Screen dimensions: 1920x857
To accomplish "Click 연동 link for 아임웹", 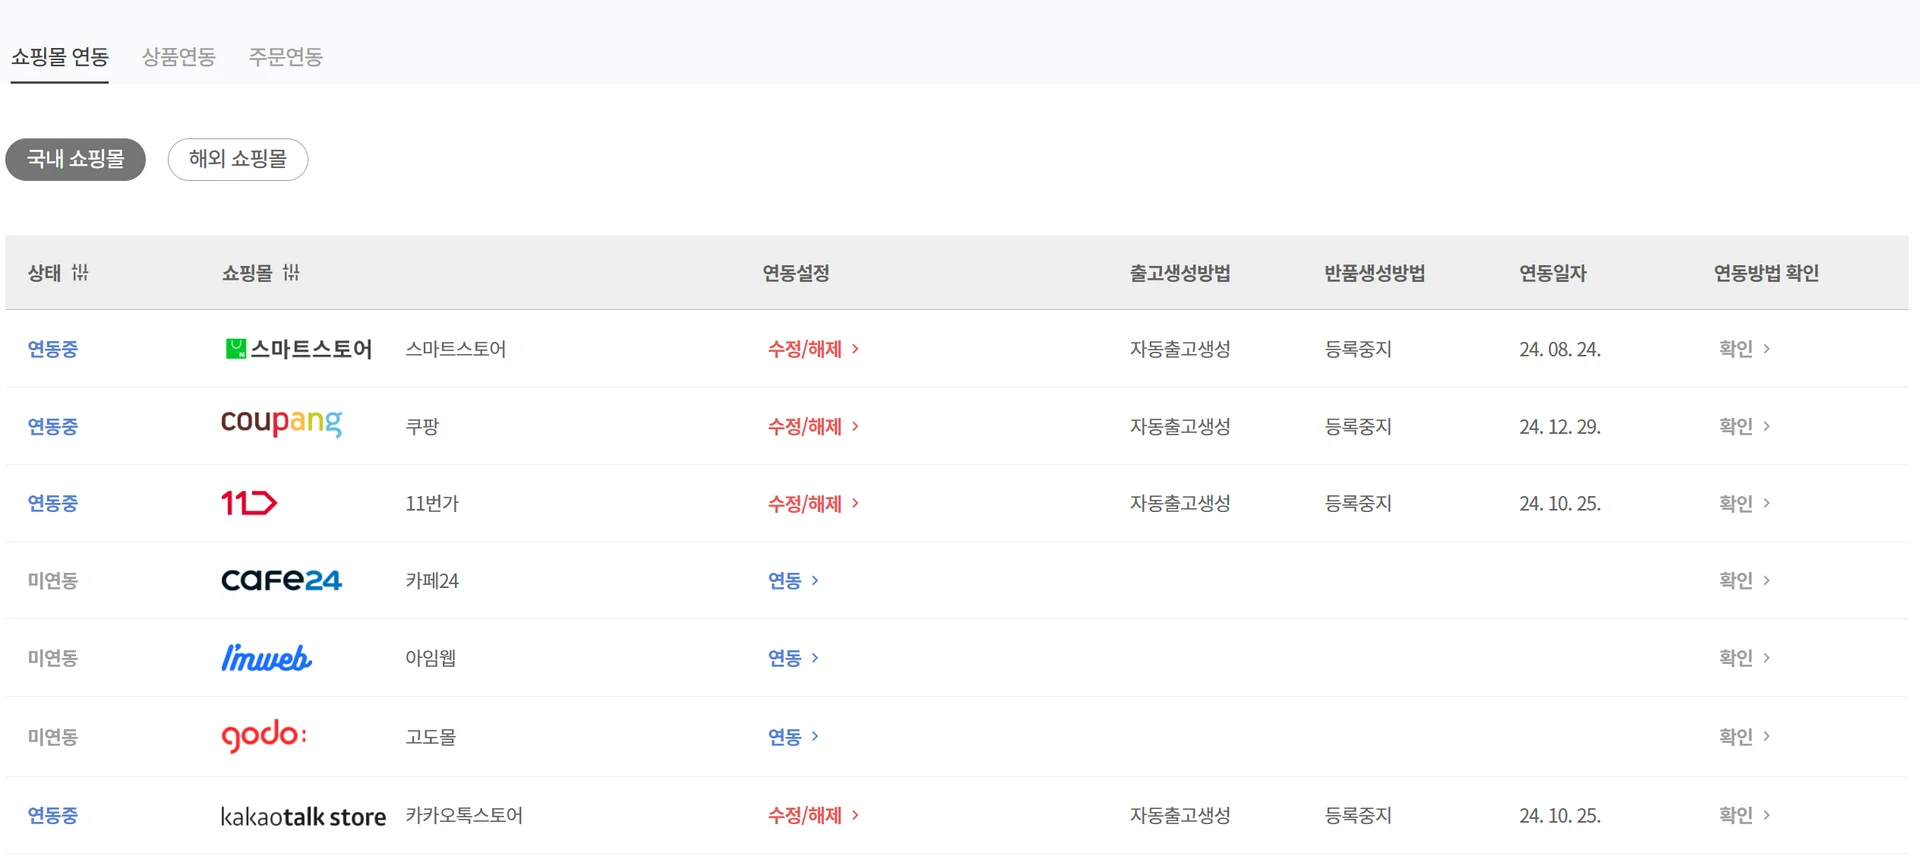I will (793, 658).
